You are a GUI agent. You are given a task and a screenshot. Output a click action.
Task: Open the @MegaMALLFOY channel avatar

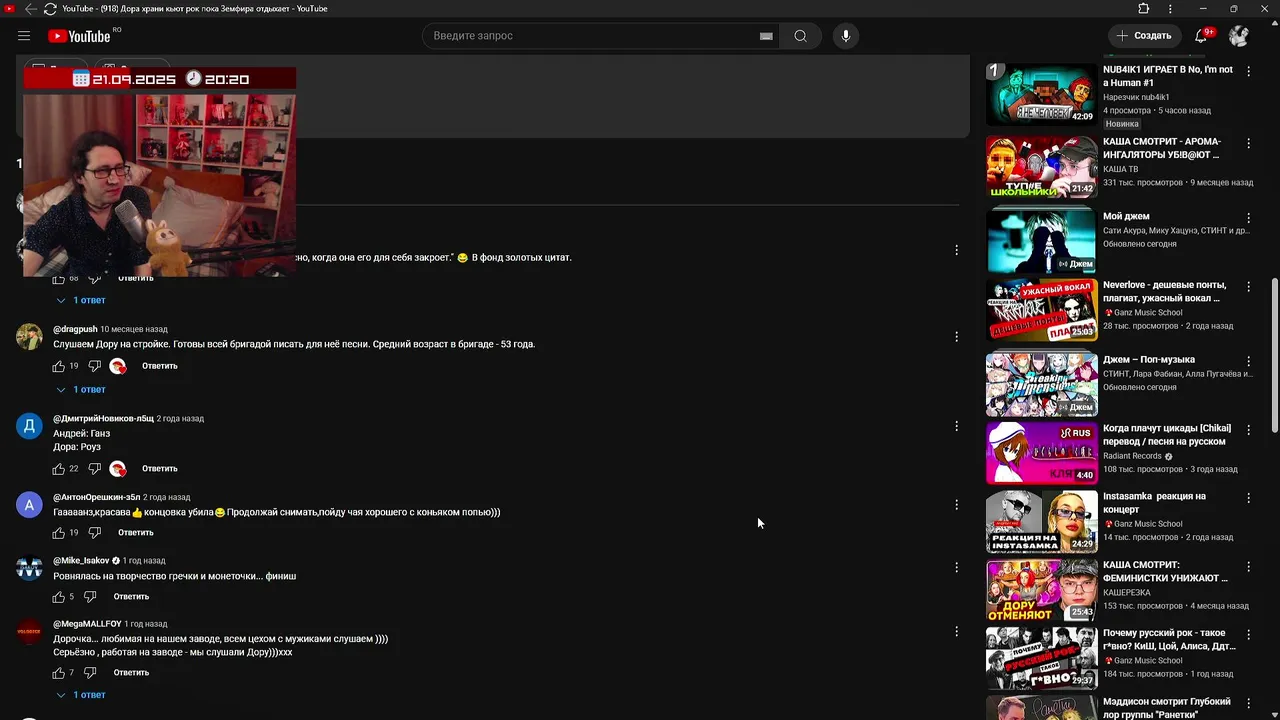(29, 632)
